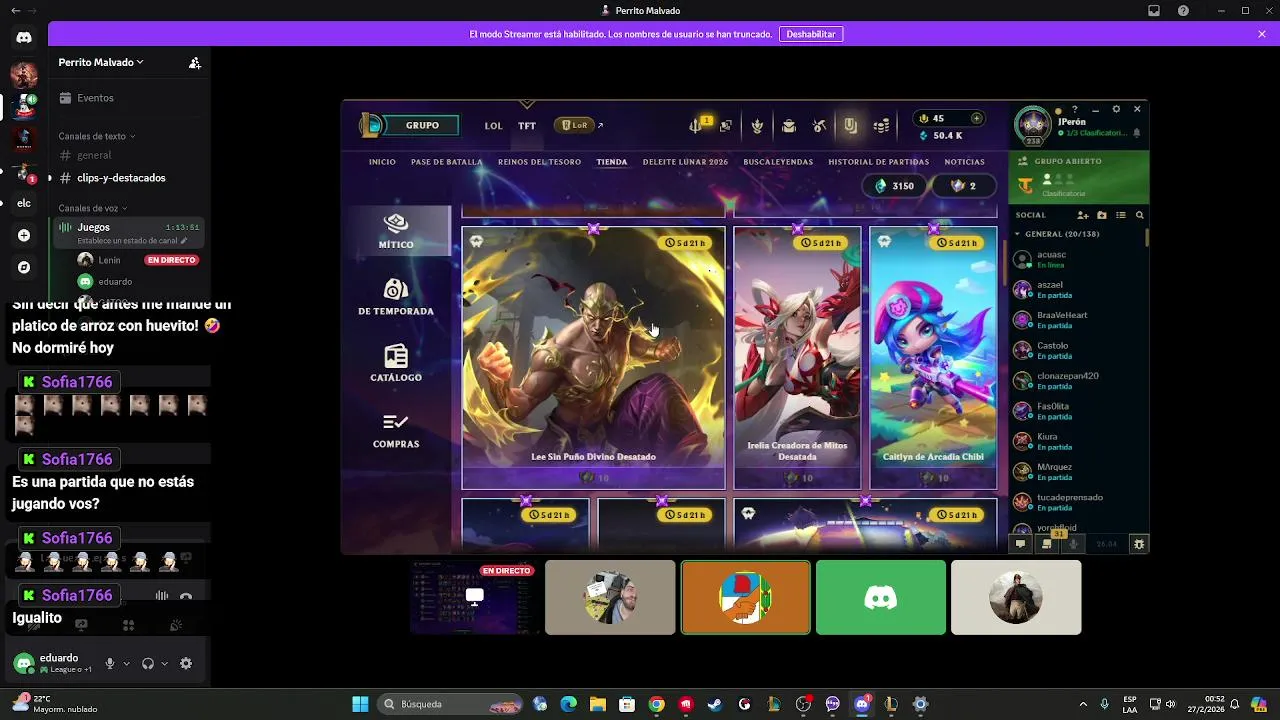Click the mythic essence balance showing 2

(964, 186)
